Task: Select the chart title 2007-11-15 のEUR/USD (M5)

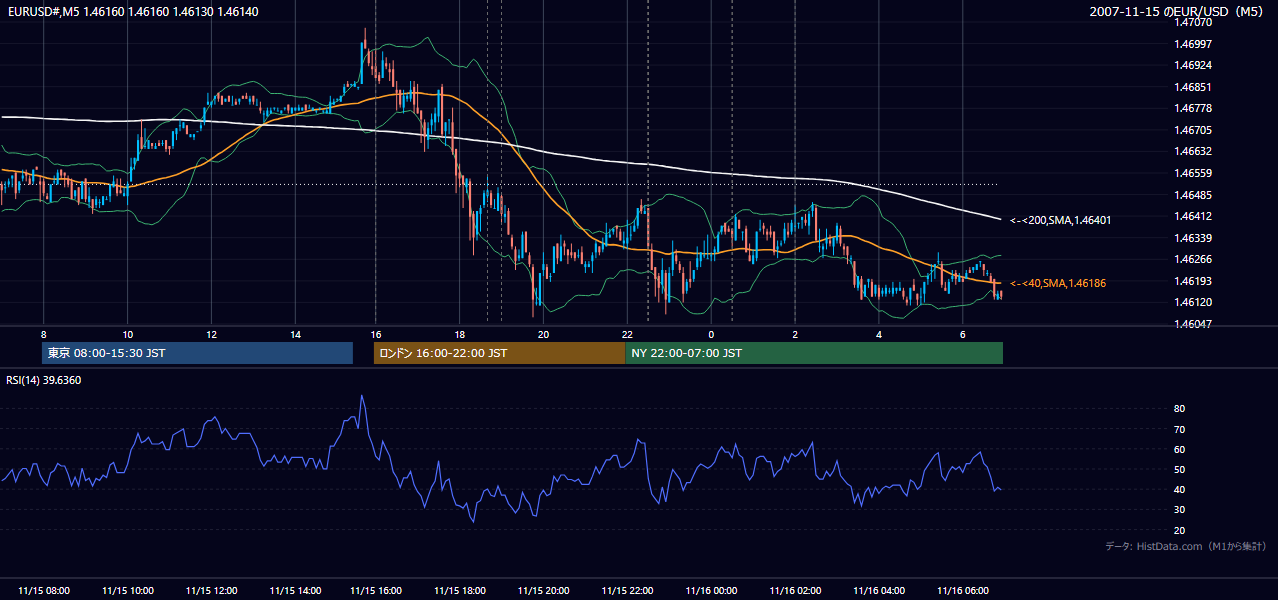Action: [1178, 11]
